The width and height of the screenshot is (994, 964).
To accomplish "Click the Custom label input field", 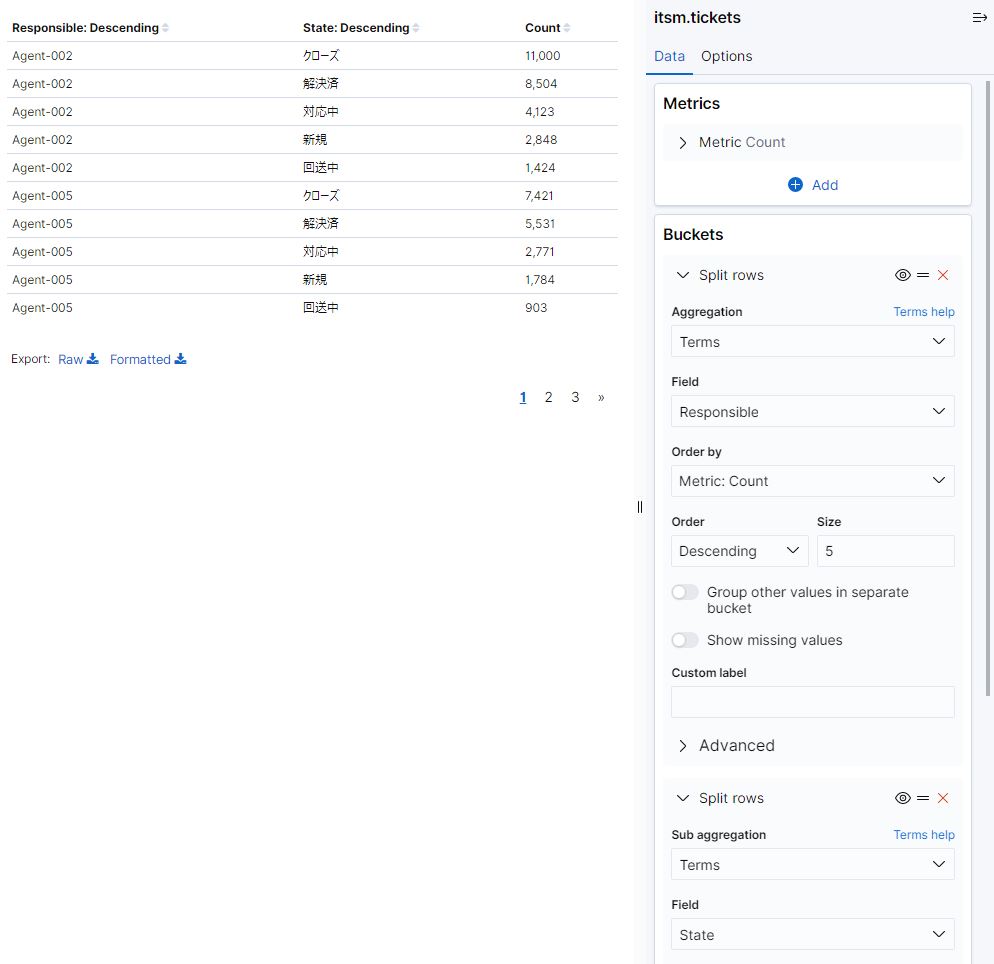I will tap(812, 702).
